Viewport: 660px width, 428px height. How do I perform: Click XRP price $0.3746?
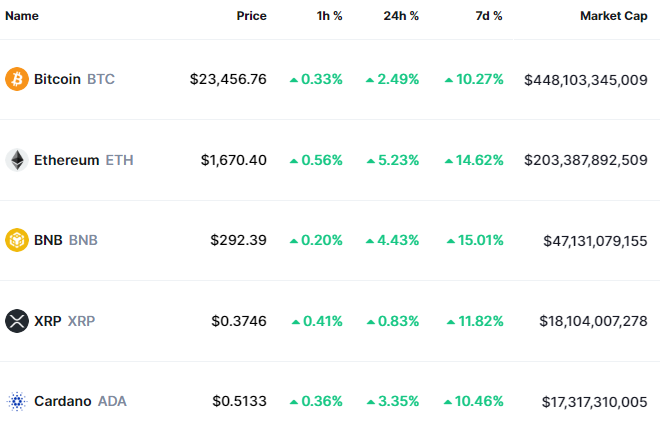(x=239, y=321)
